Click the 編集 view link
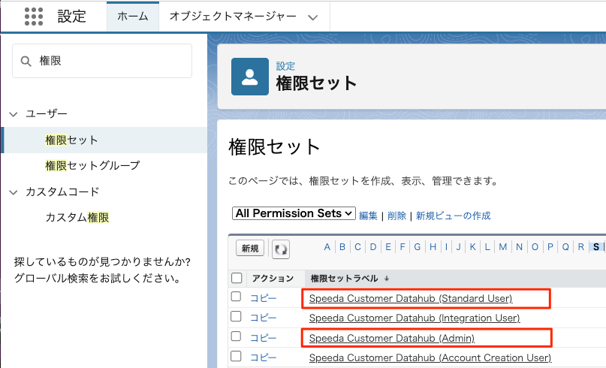 pyautogui.click(x=368, y=216)
